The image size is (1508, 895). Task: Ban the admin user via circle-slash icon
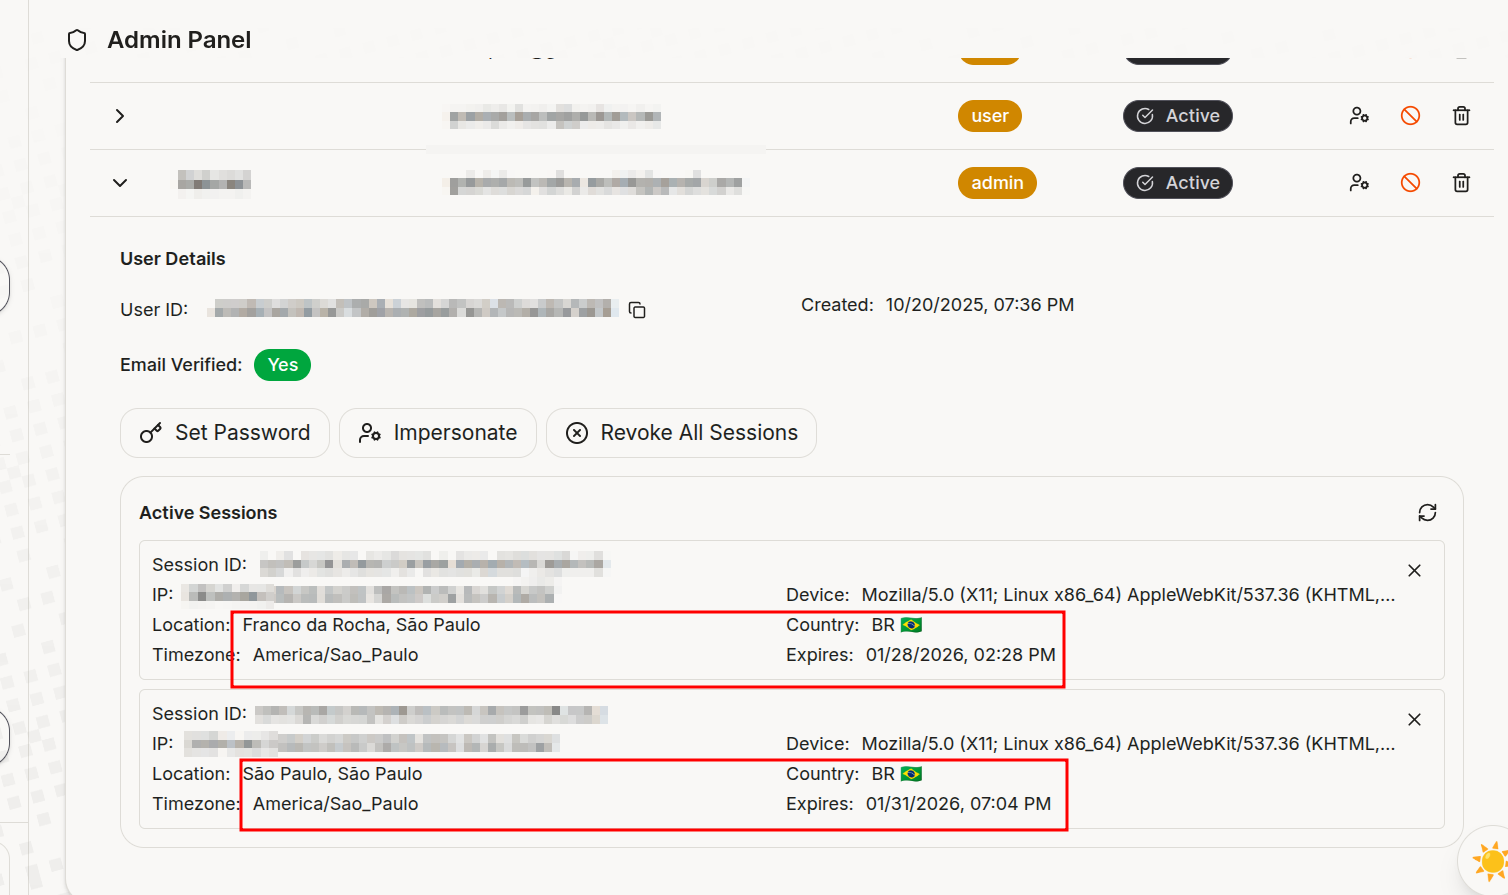1409,183
